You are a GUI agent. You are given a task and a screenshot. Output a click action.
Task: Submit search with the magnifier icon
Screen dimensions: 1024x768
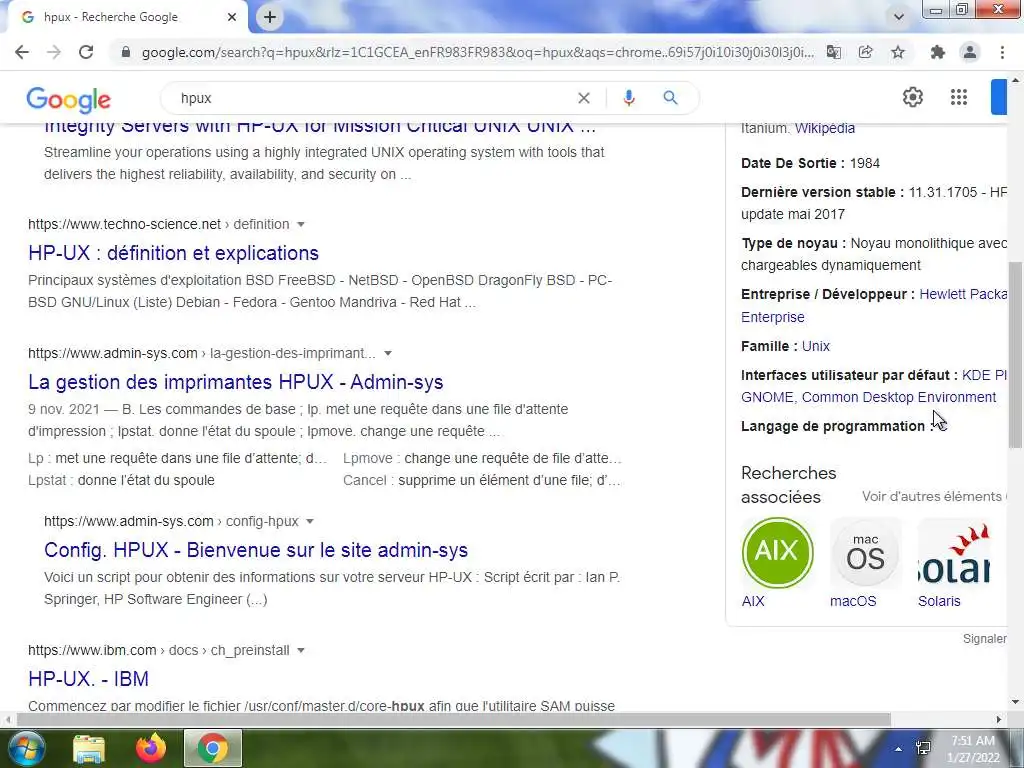[x=670, y=98]
